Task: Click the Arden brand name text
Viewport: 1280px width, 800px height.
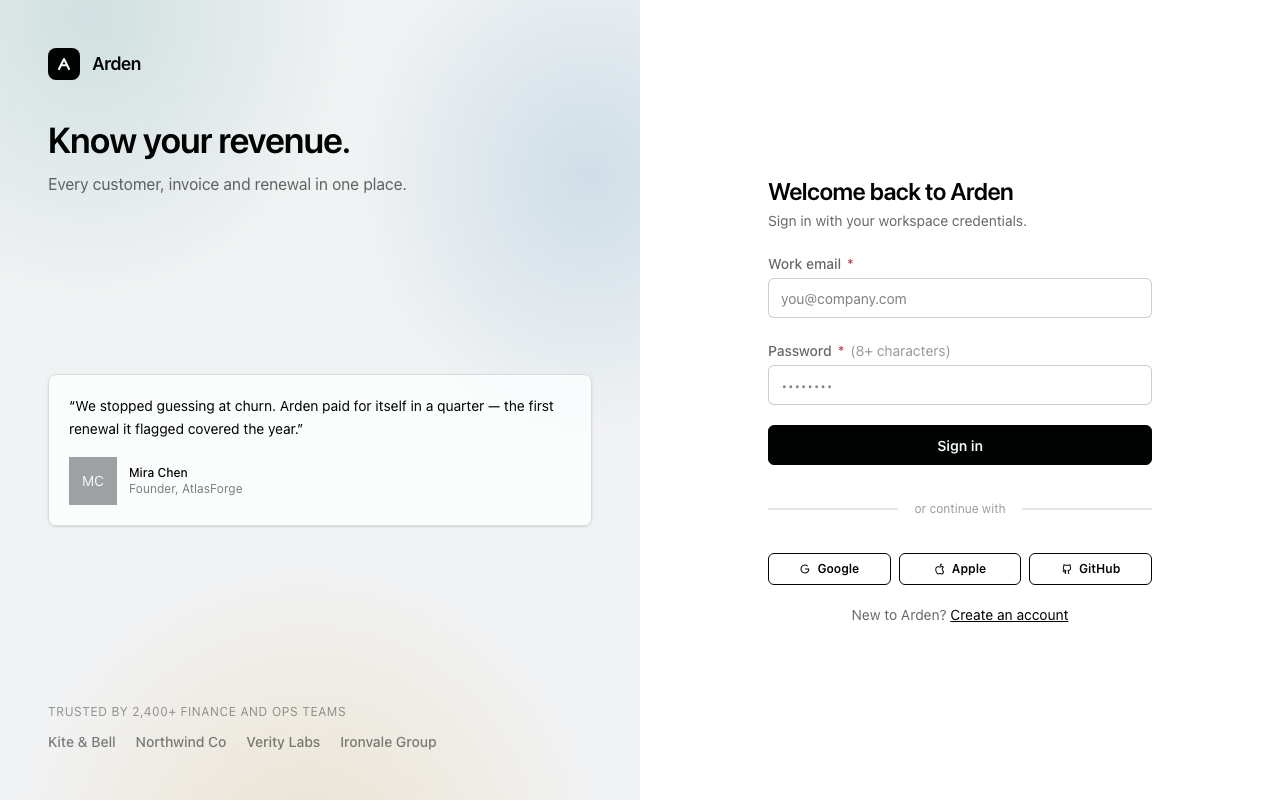Action: point(116,64)
